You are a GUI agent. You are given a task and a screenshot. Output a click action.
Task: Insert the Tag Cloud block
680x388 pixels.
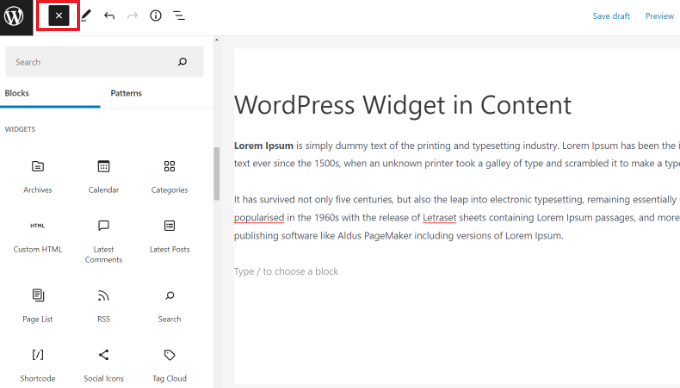point(170,365)
